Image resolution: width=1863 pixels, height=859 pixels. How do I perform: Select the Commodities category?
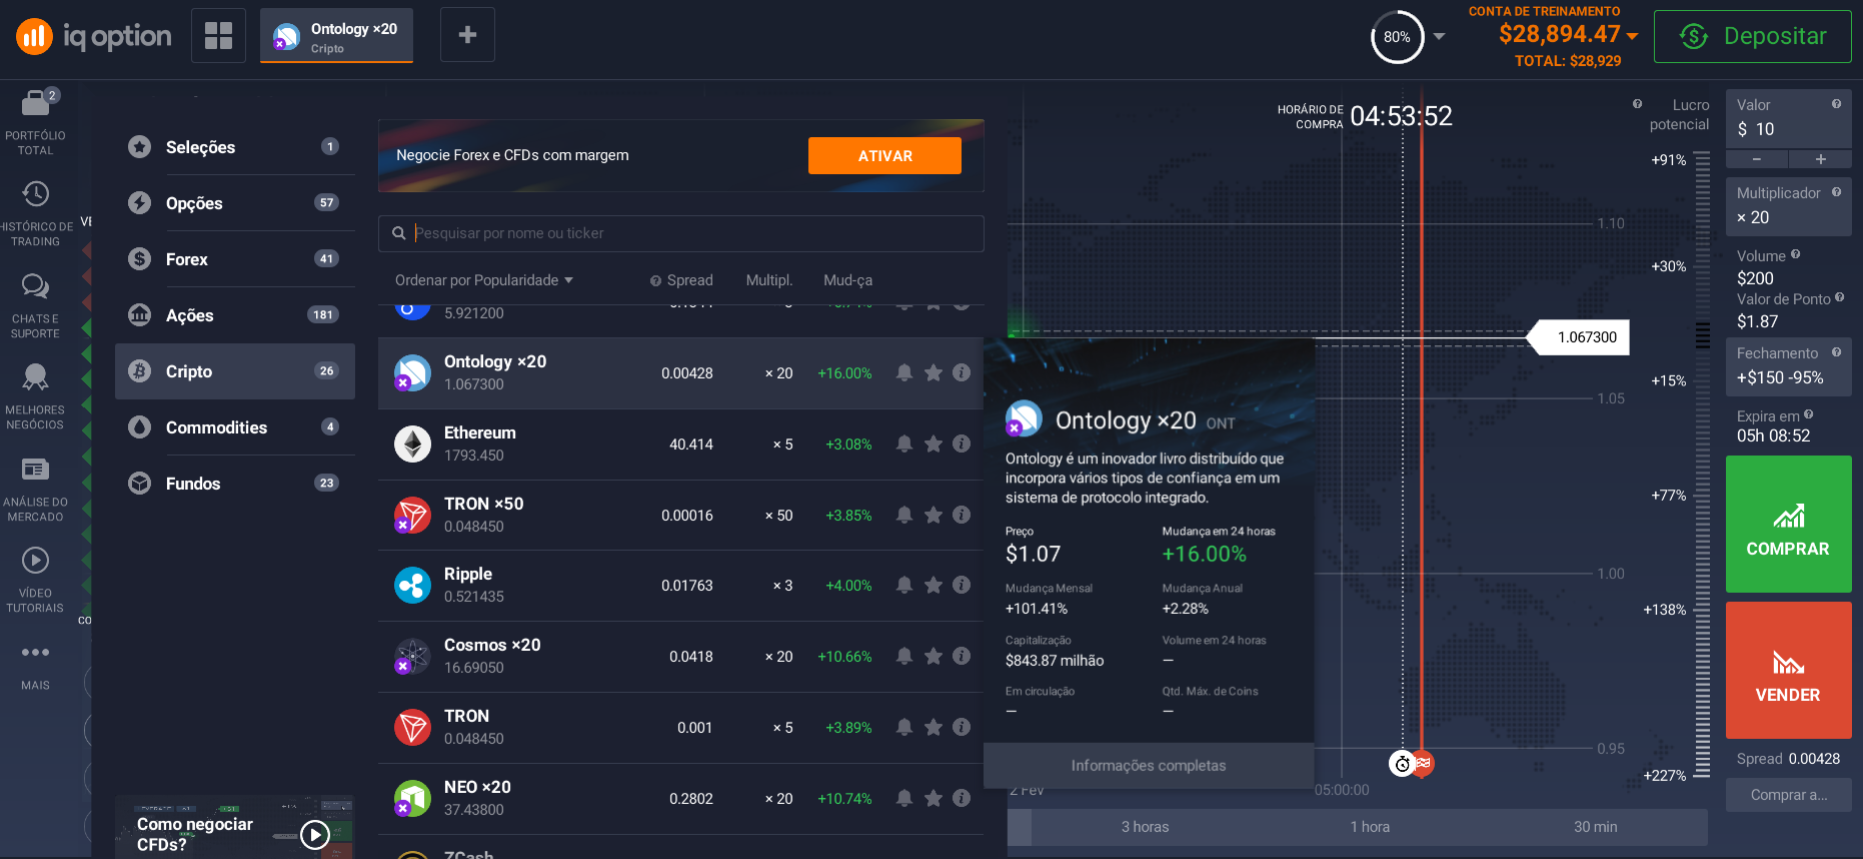[235, 427]
